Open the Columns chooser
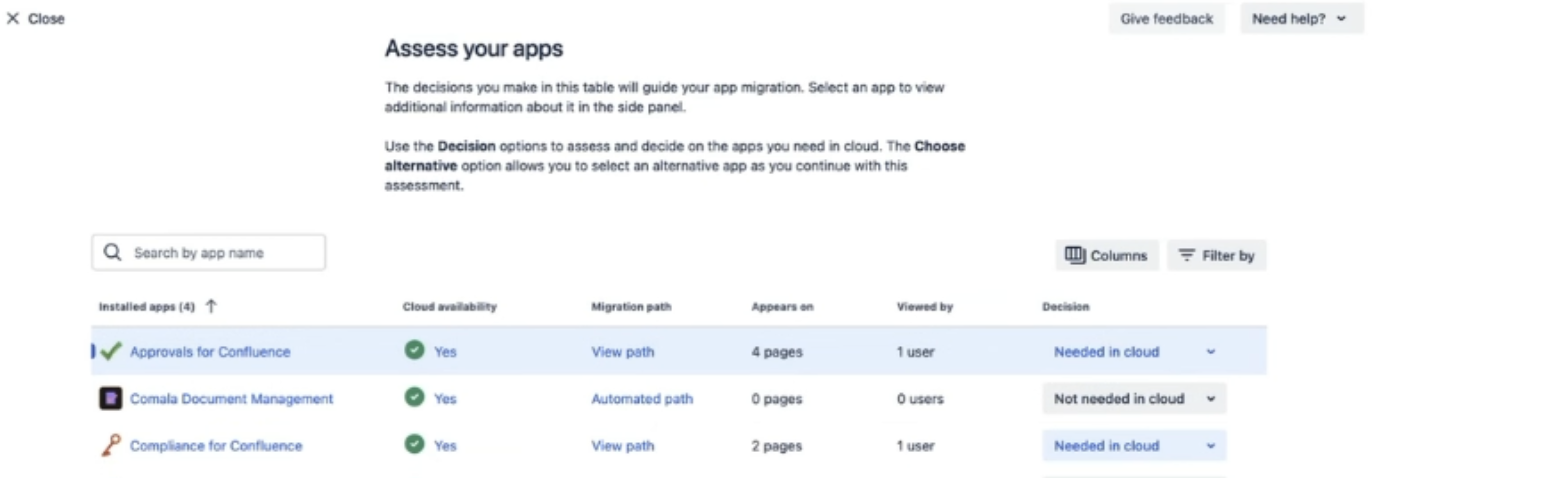 click(1106, 255)
